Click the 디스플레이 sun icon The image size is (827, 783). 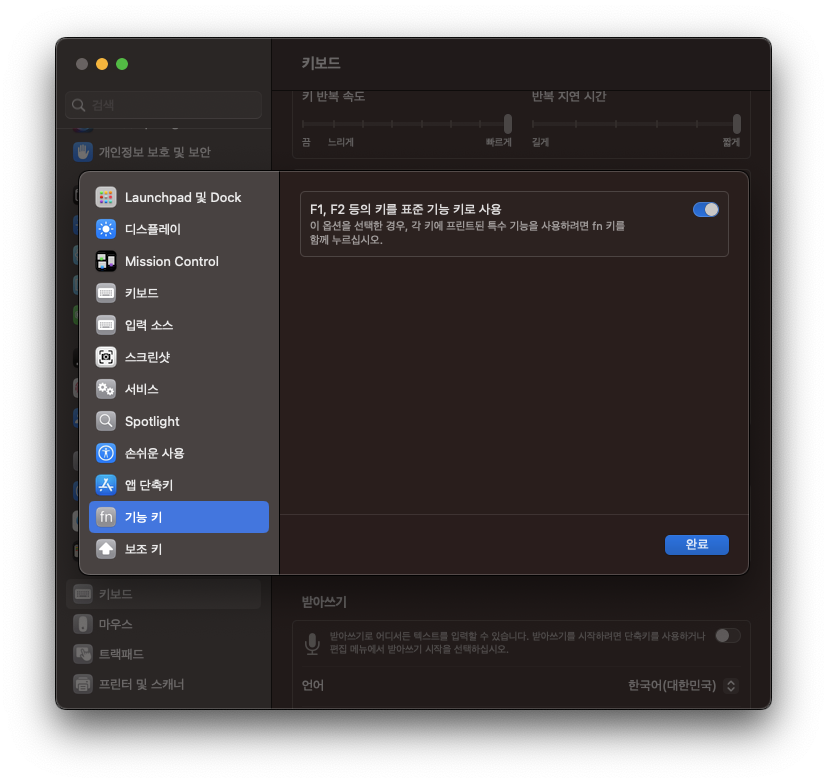click(x=106, y=229)
